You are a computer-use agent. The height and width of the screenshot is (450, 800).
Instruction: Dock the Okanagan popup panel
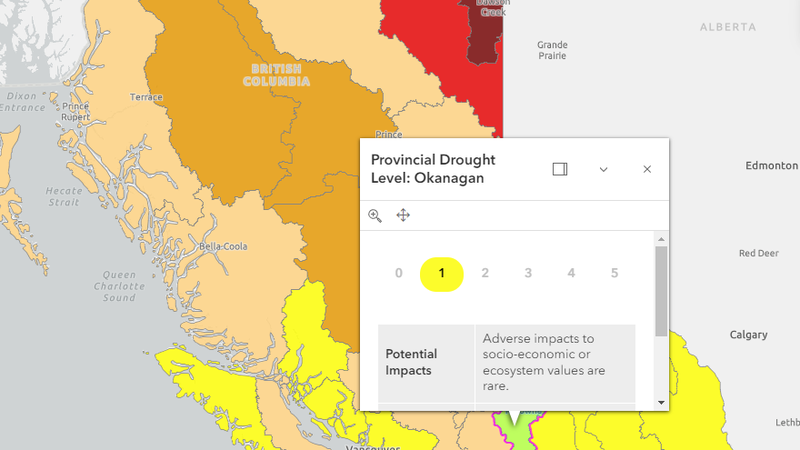tap(560, 169)
